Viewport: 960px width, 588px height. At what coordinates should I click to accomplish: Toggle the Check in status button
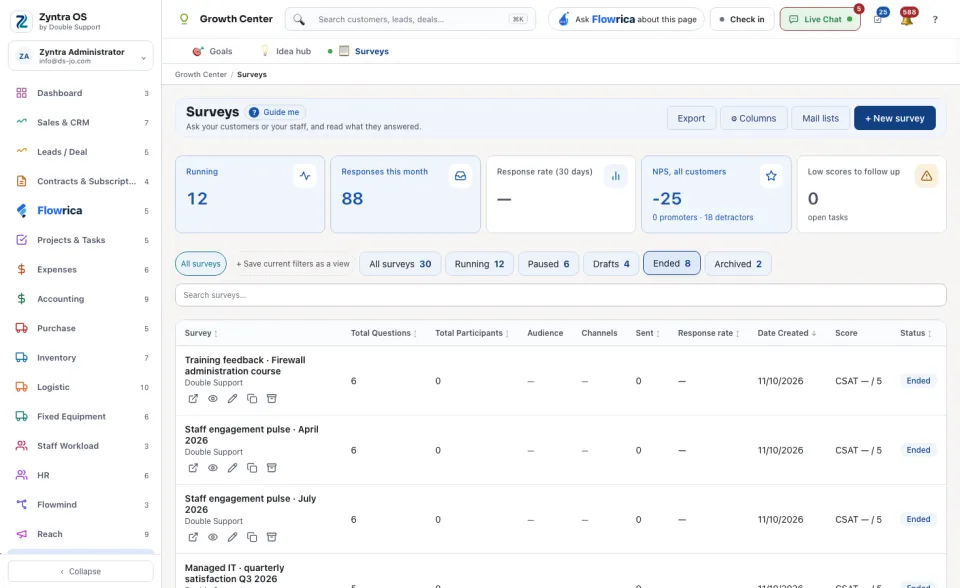[742, 19]
